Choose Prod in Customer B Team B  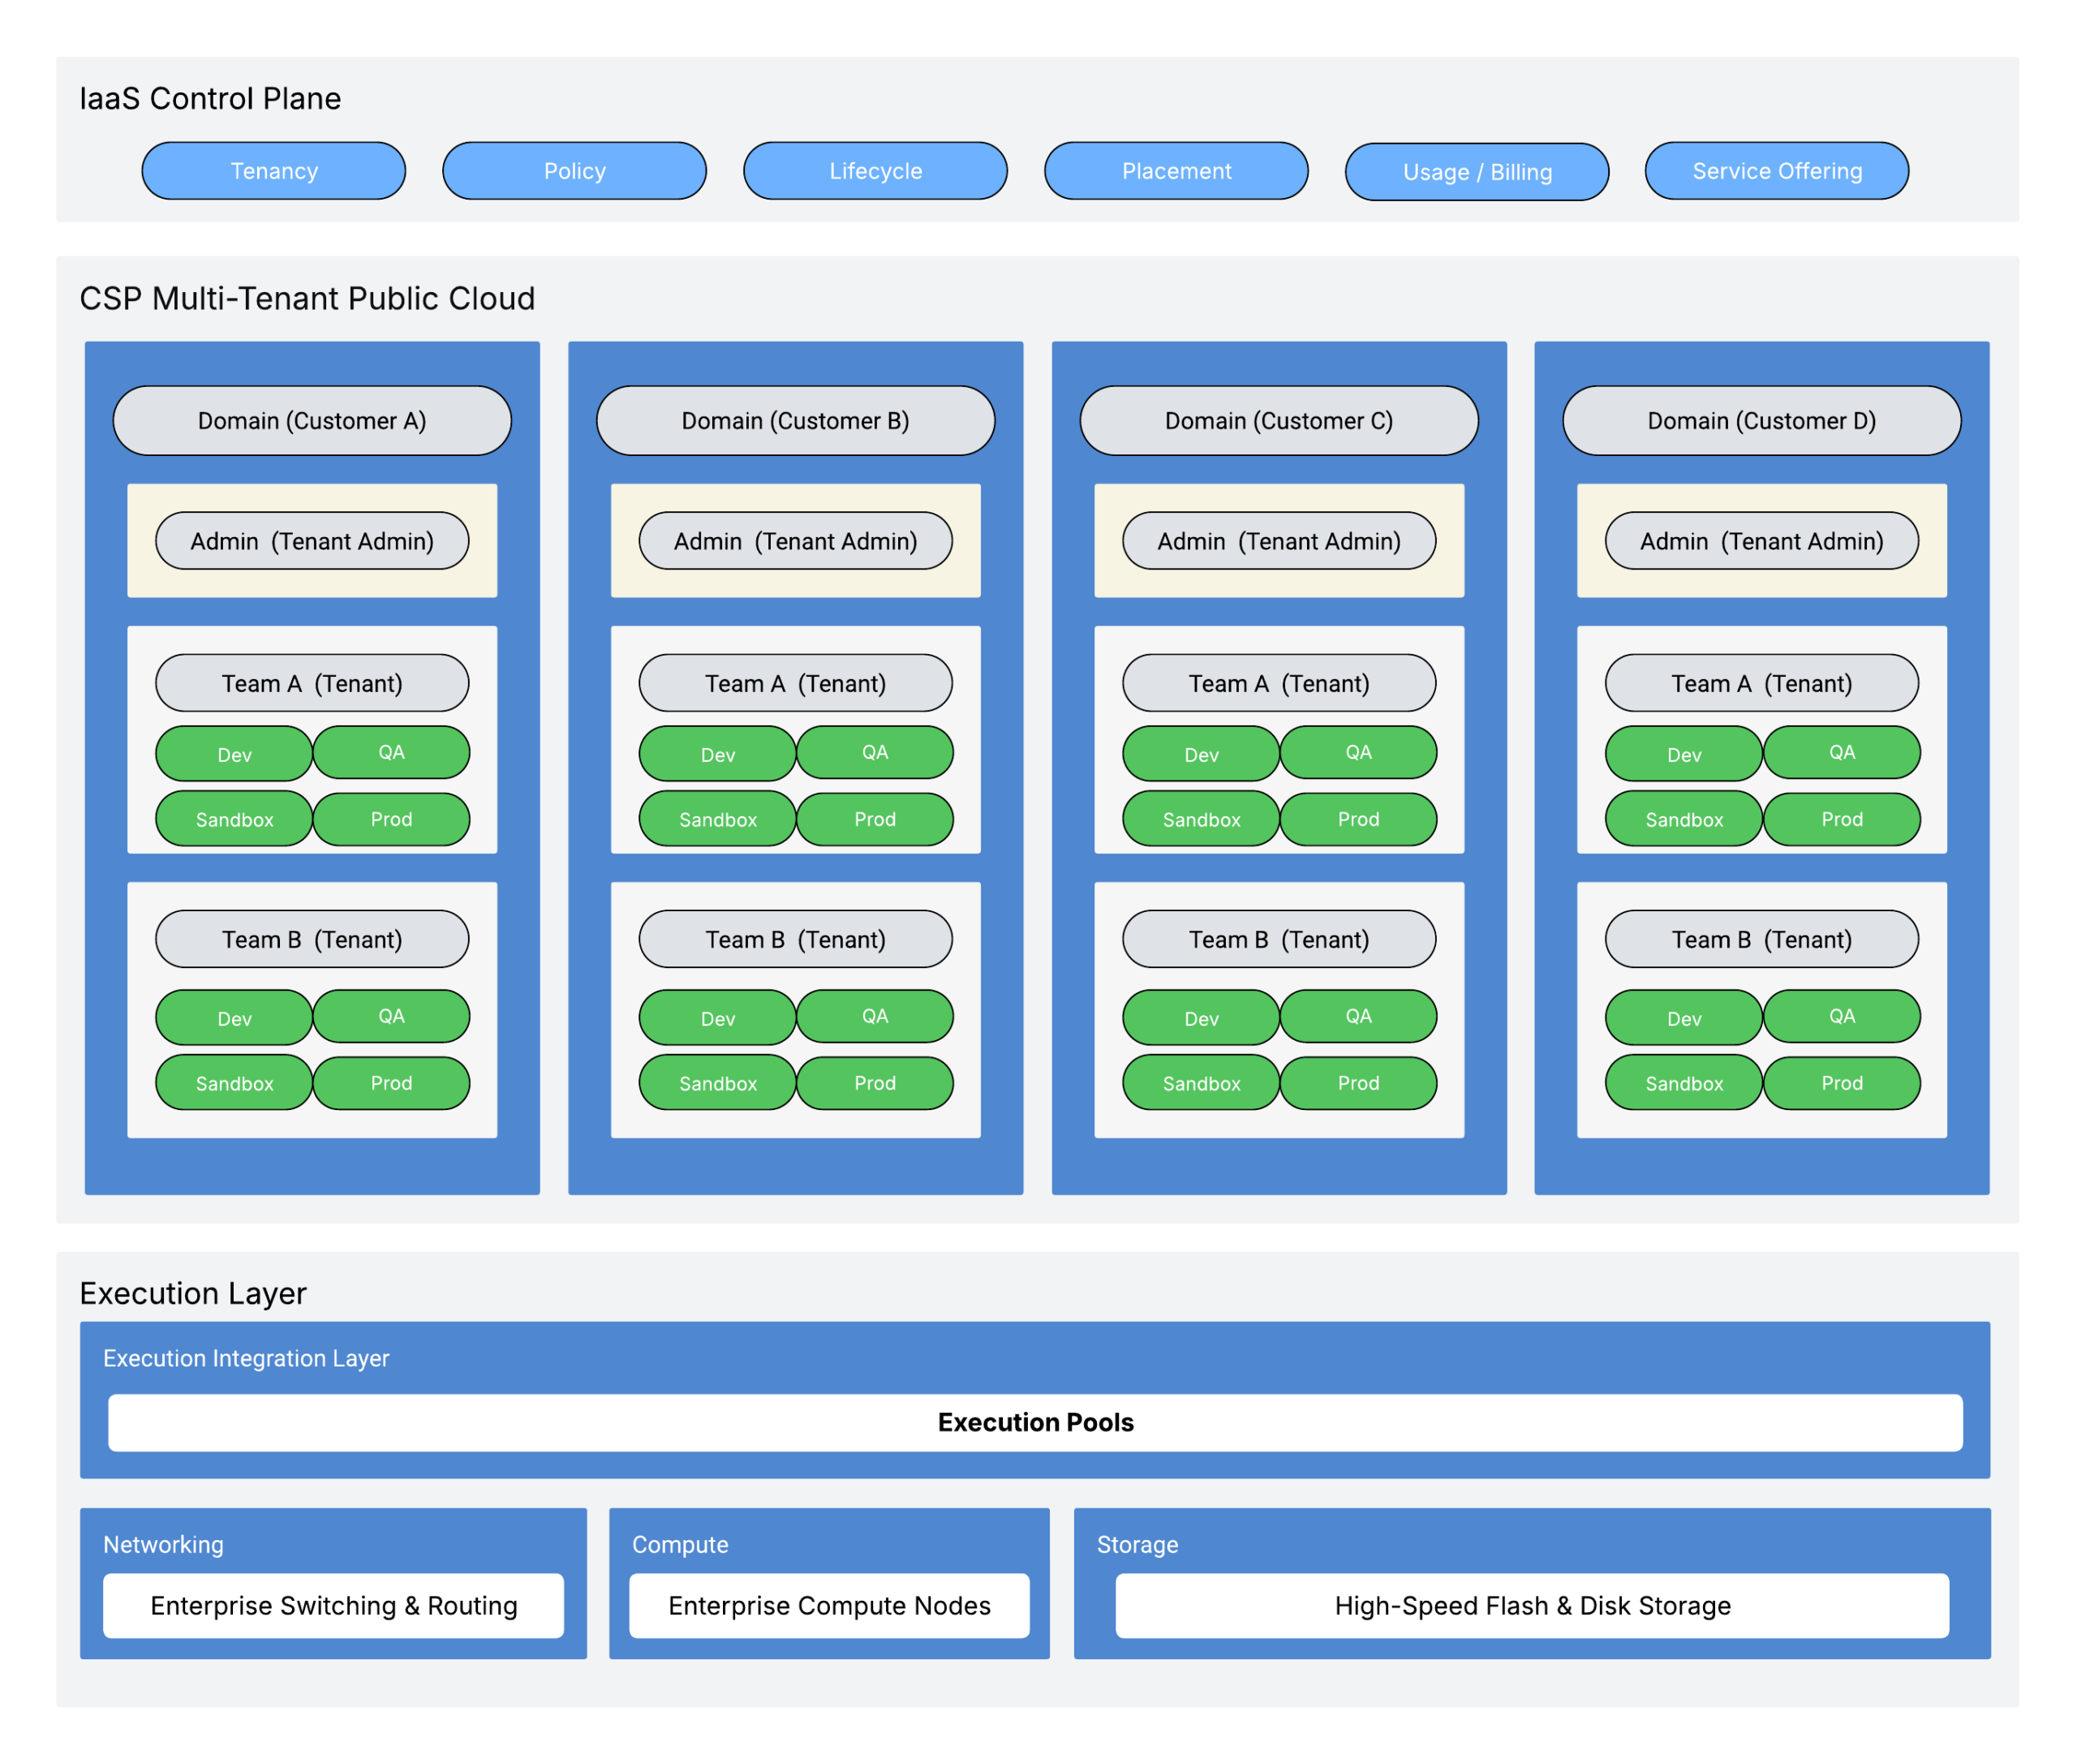point(875,1083)
